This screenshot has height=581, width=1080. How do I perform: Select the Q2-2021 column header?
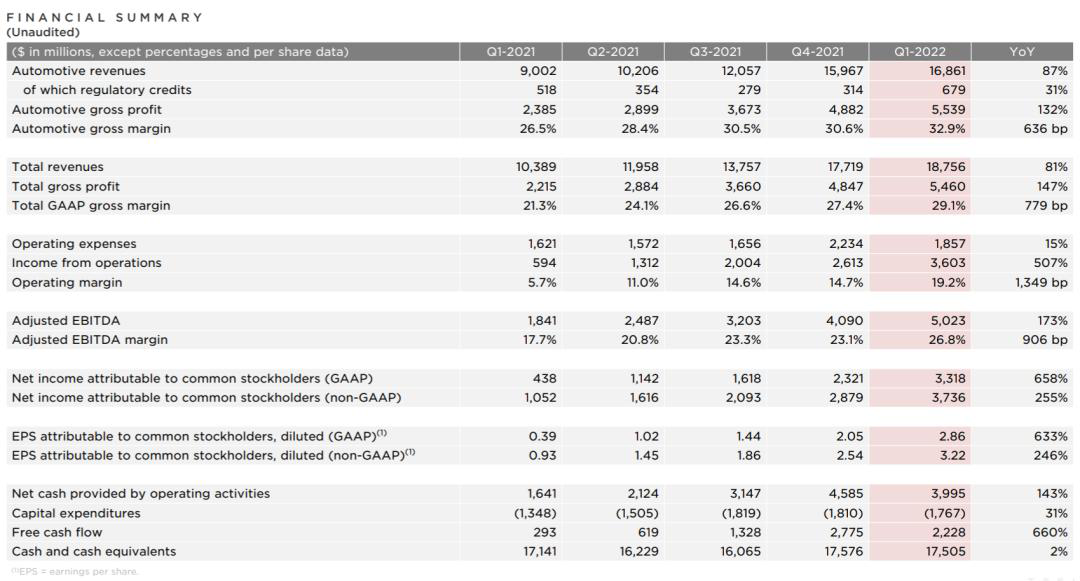click(611, 52)
